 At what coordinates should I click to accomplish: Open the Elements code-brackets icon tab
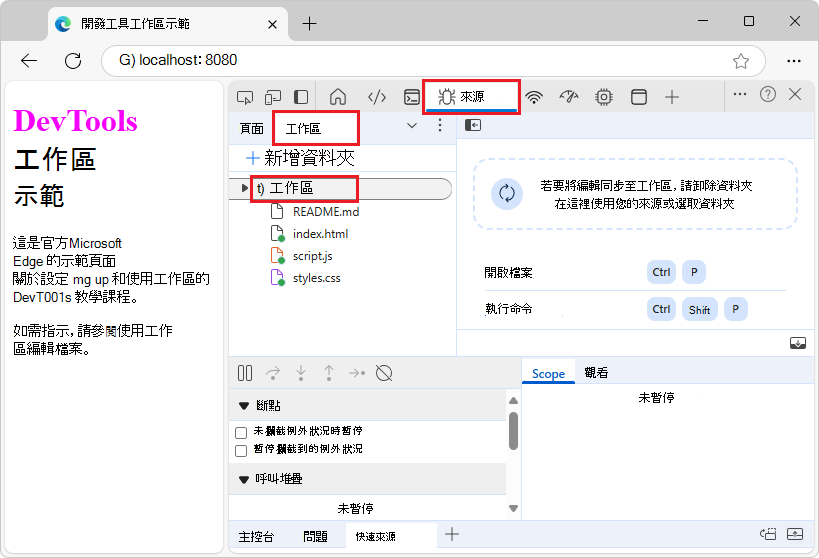(x=377, y=97)
